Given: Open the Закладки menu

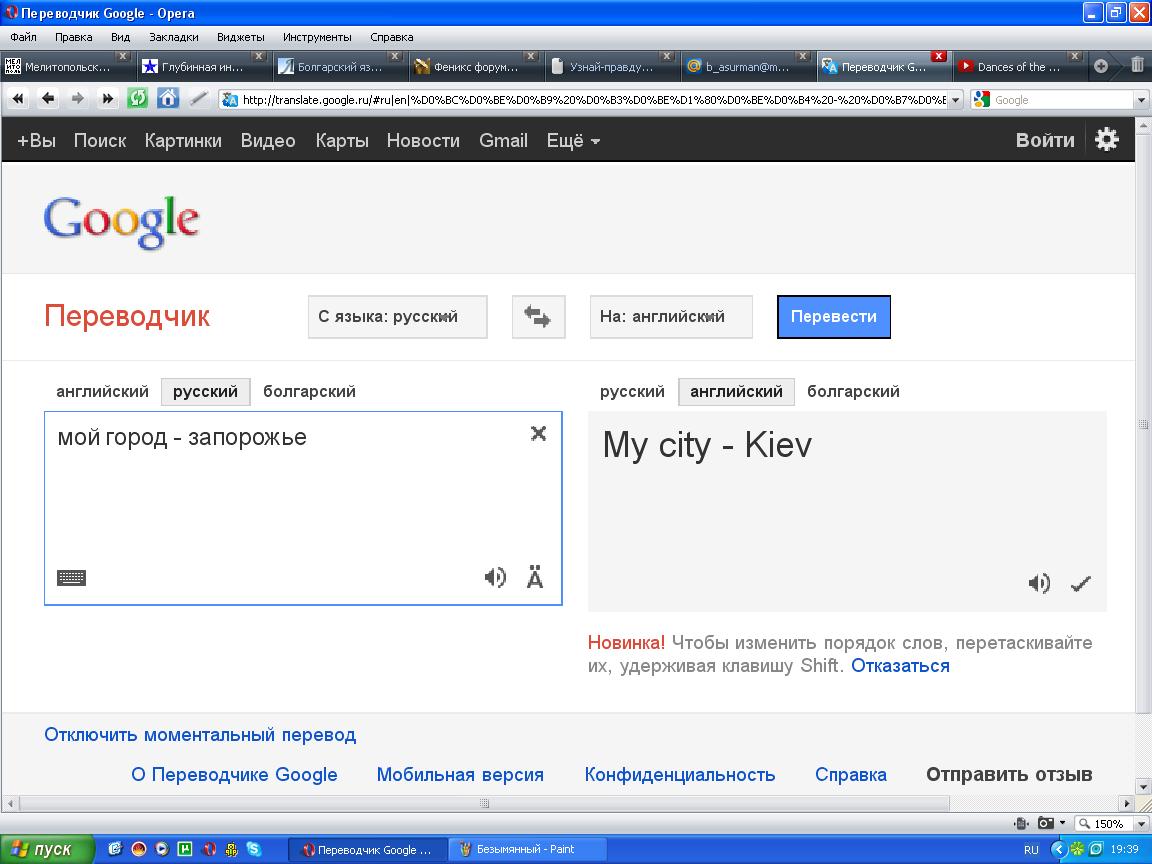Looking at the screenshot, I should point(173,37).
